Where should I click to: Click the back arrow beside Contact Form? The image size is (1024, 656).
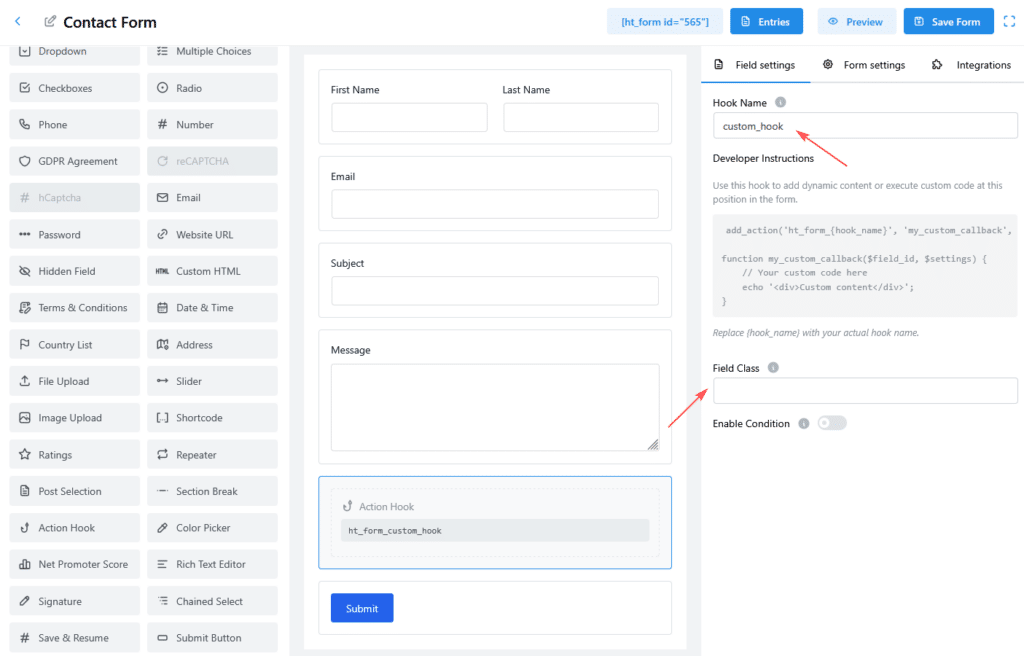[x=18, y=22]
